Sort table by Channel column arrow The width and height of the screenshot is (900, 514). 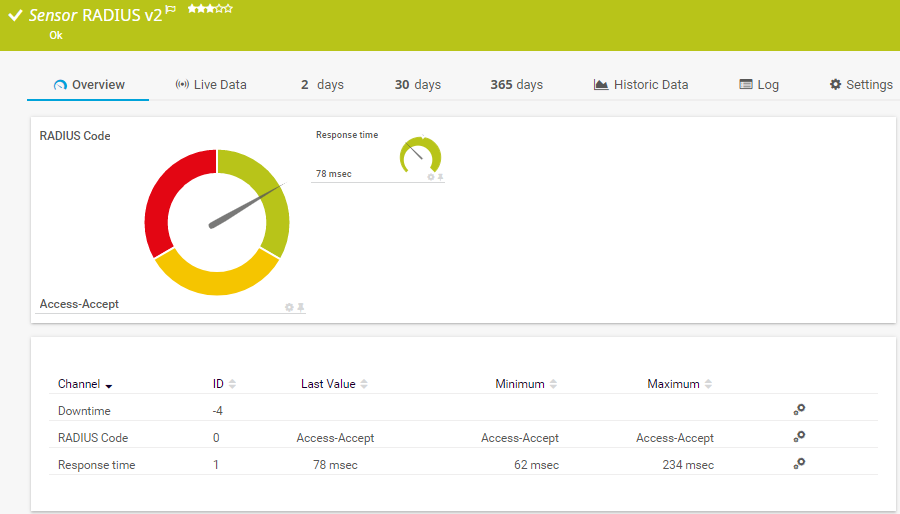tap(109, 385)
